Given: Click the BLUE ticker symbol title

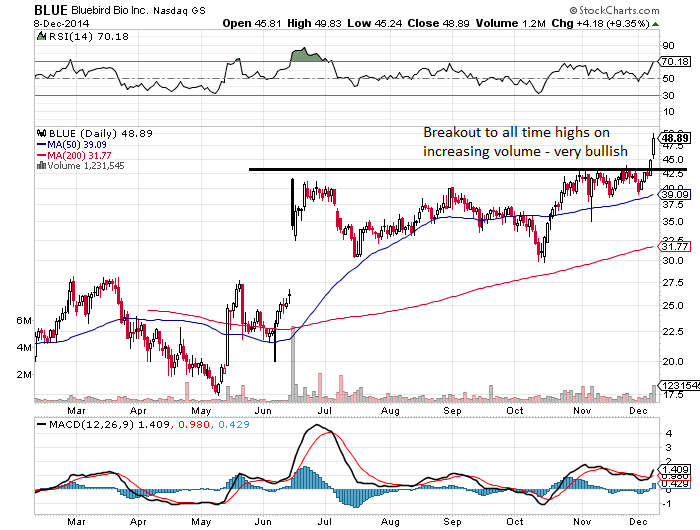Looking at the screenshot, I should pos(51,10).
